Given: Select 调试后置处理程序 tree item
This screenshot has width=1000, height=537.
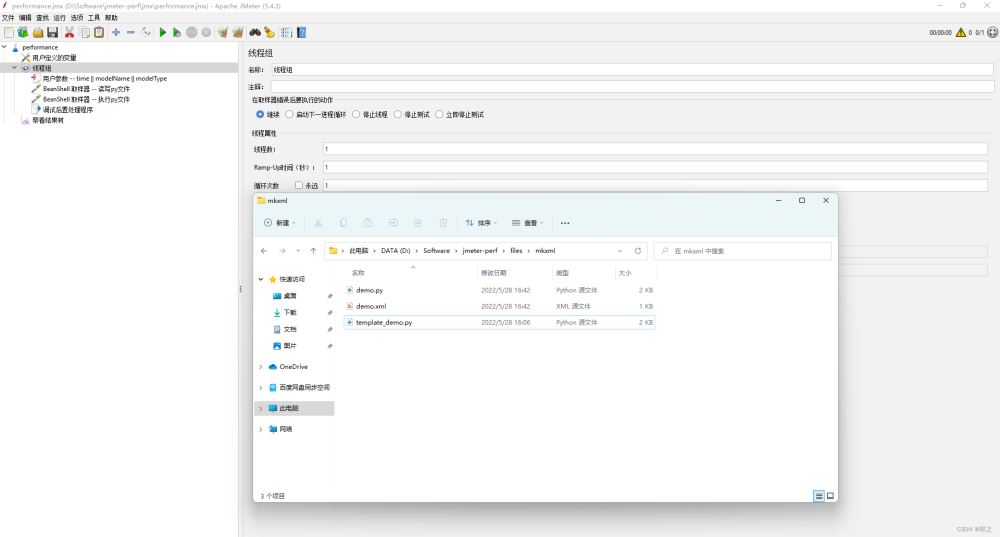Looking at the screenshot, I should [68, 110].
